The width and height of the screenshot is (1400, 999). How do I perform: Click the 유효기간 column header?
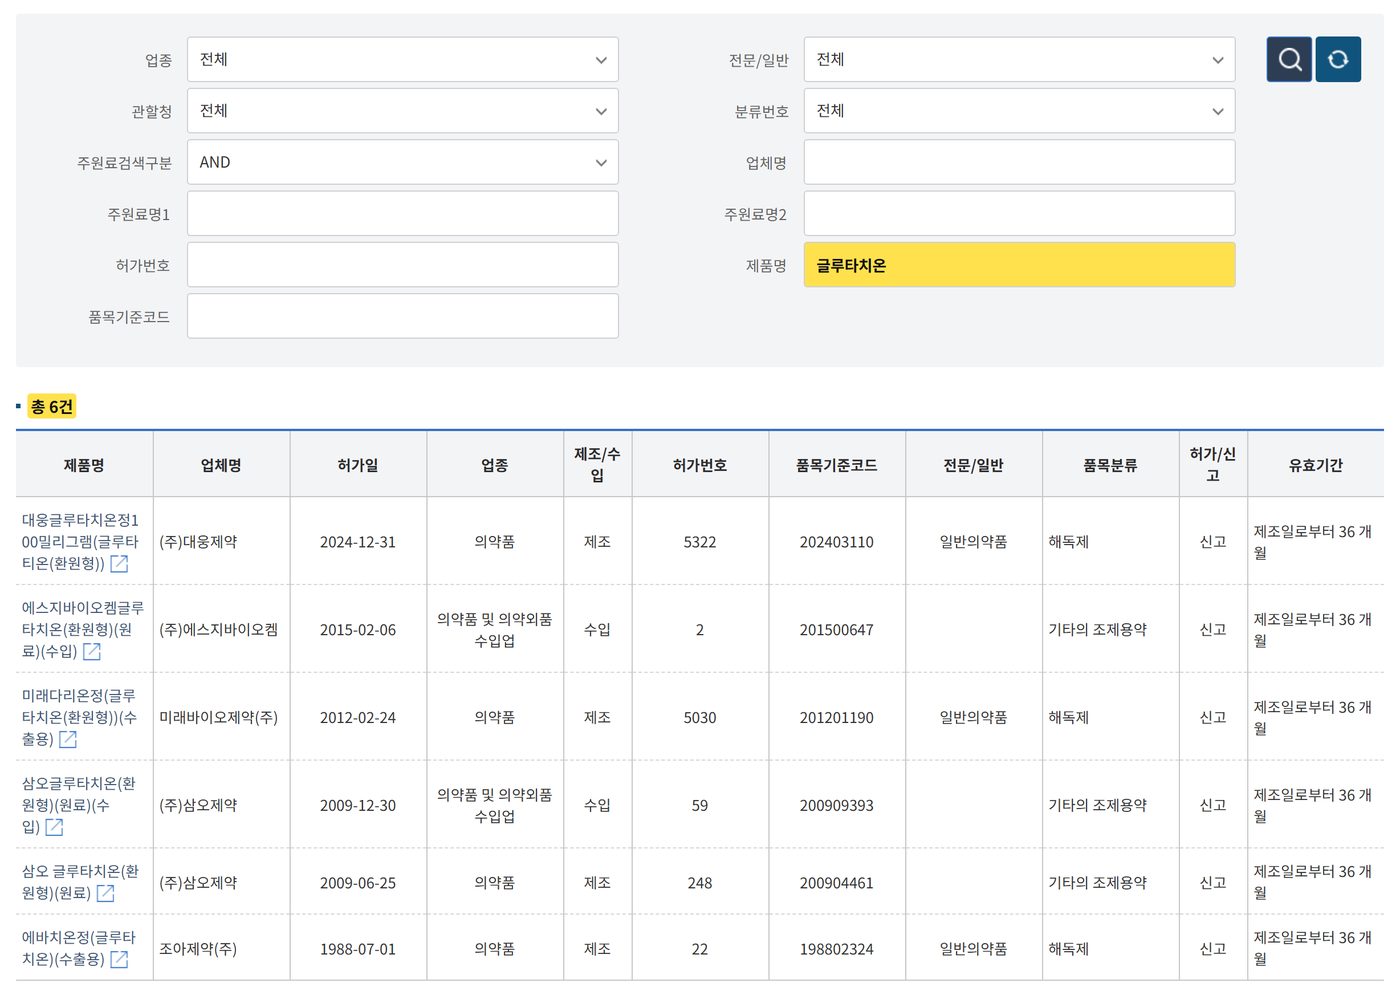tap(1316, 465)
